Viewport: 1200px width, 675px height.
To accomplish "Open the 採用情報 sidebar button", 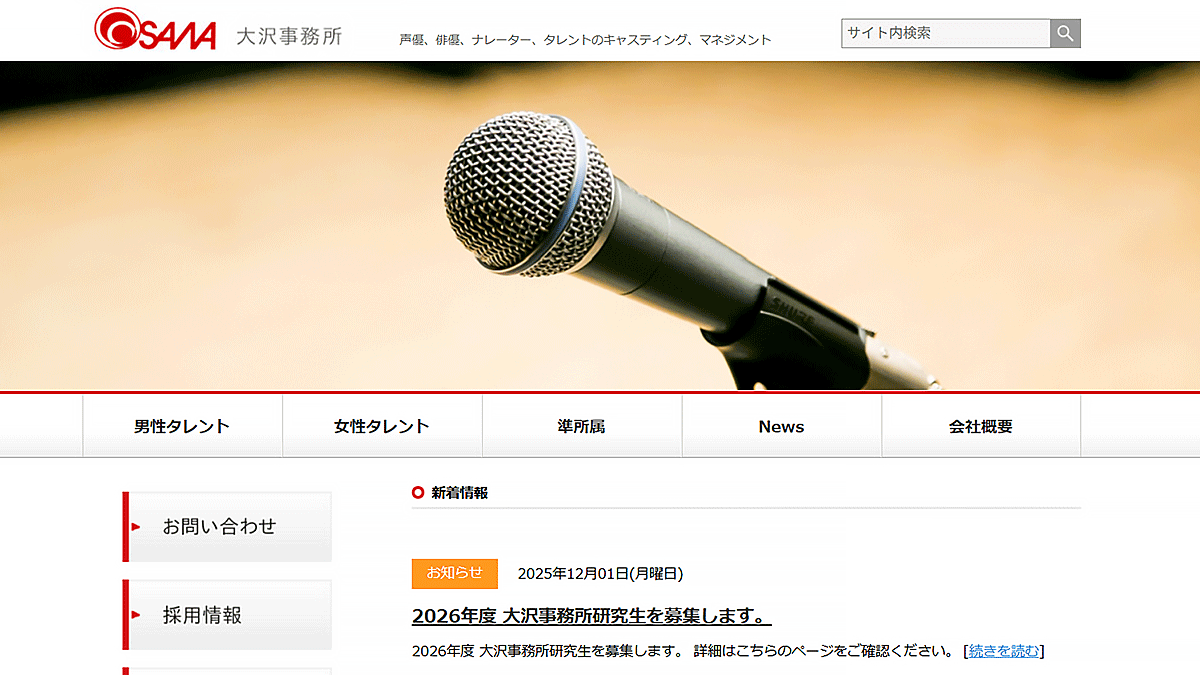I will tap(228, 615).
